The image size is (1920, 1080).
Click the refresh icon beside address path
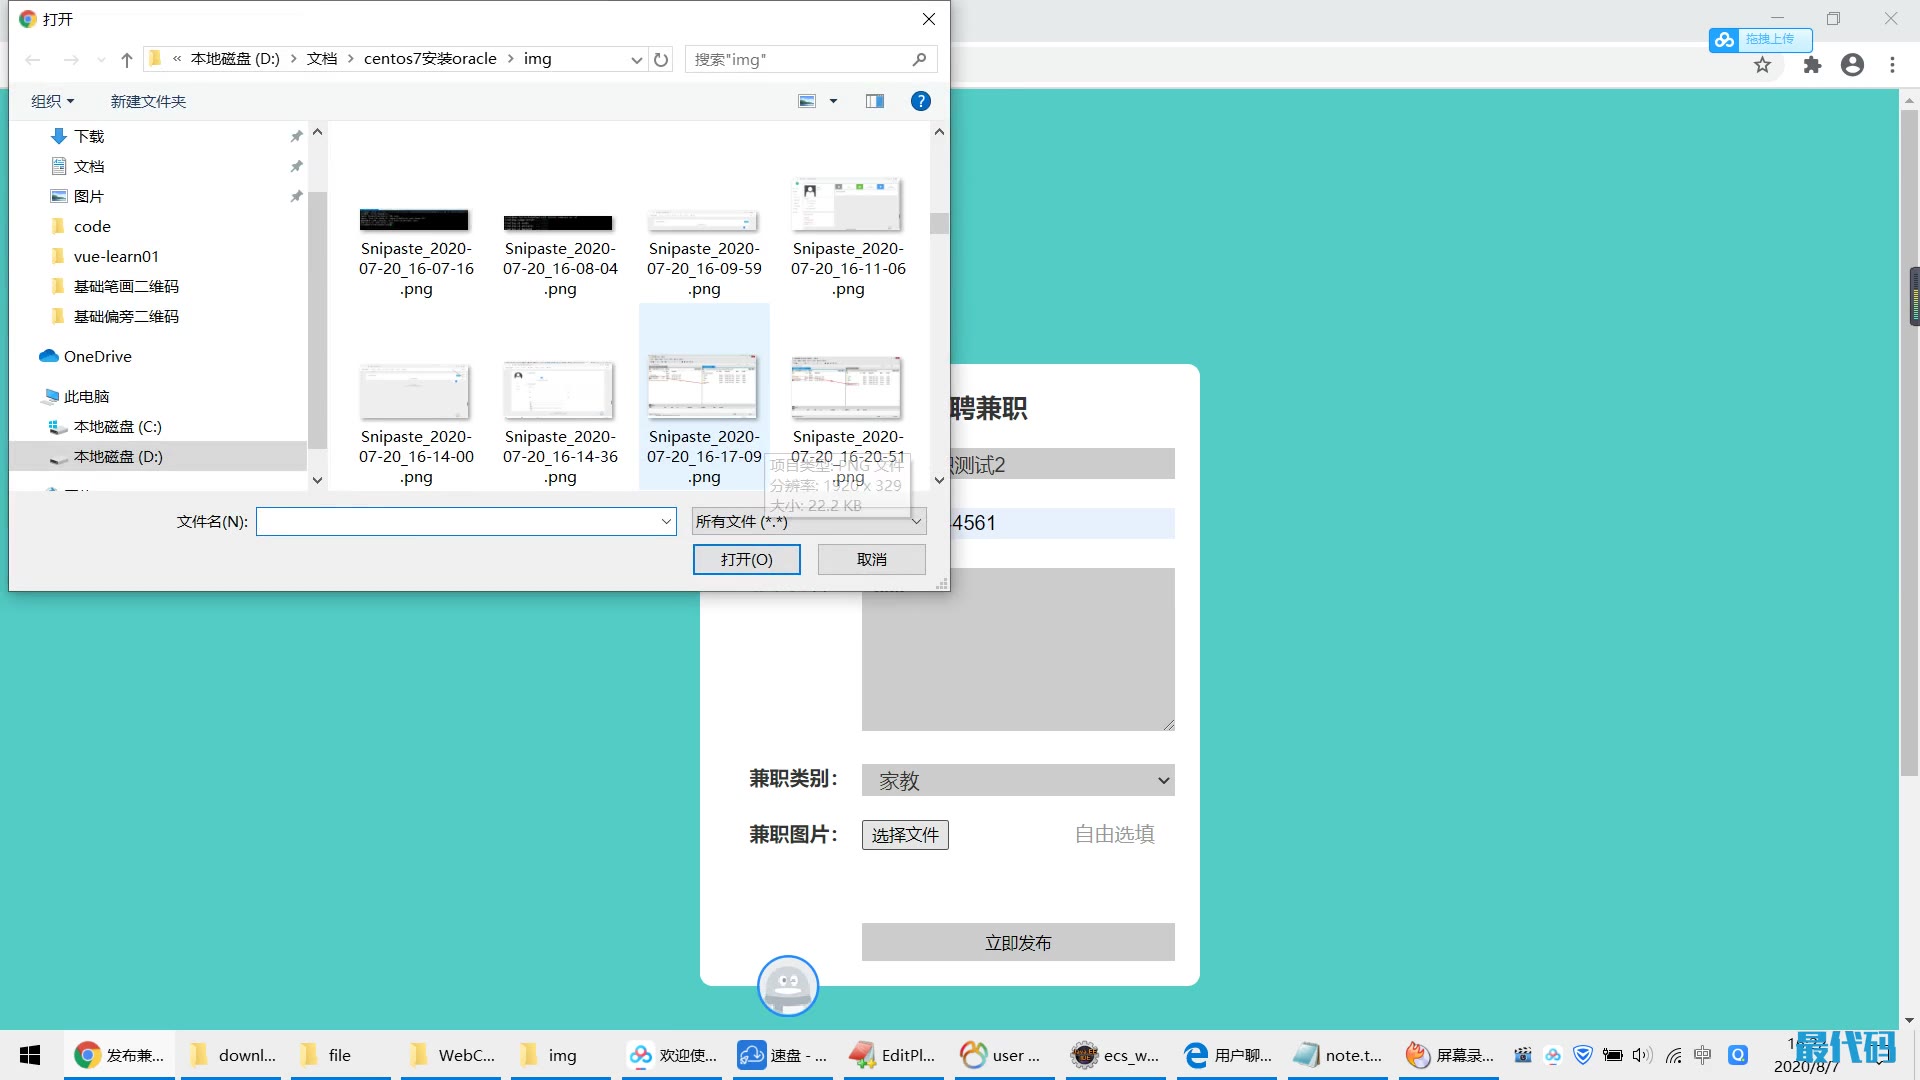(x=661, y=60)
